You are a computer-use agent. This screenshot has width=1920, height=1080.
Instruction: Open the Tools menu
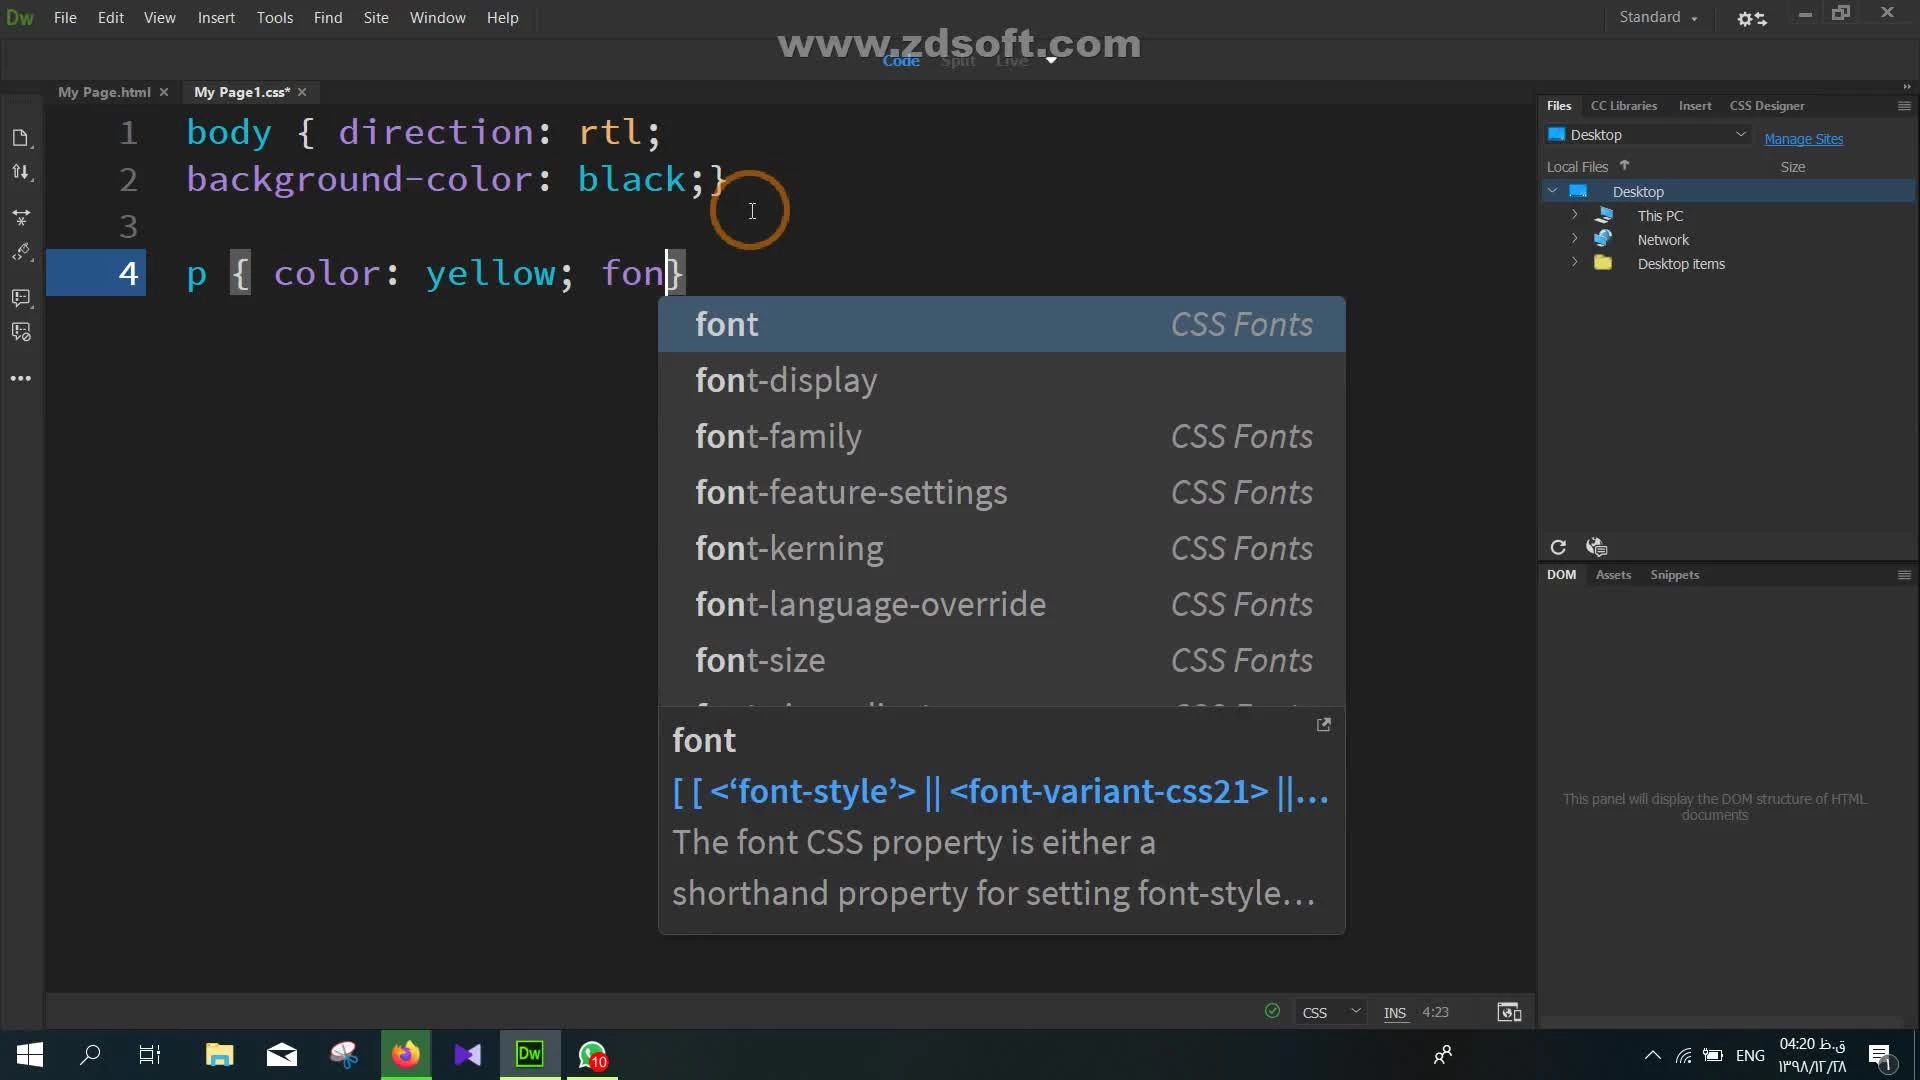point(274,18)
